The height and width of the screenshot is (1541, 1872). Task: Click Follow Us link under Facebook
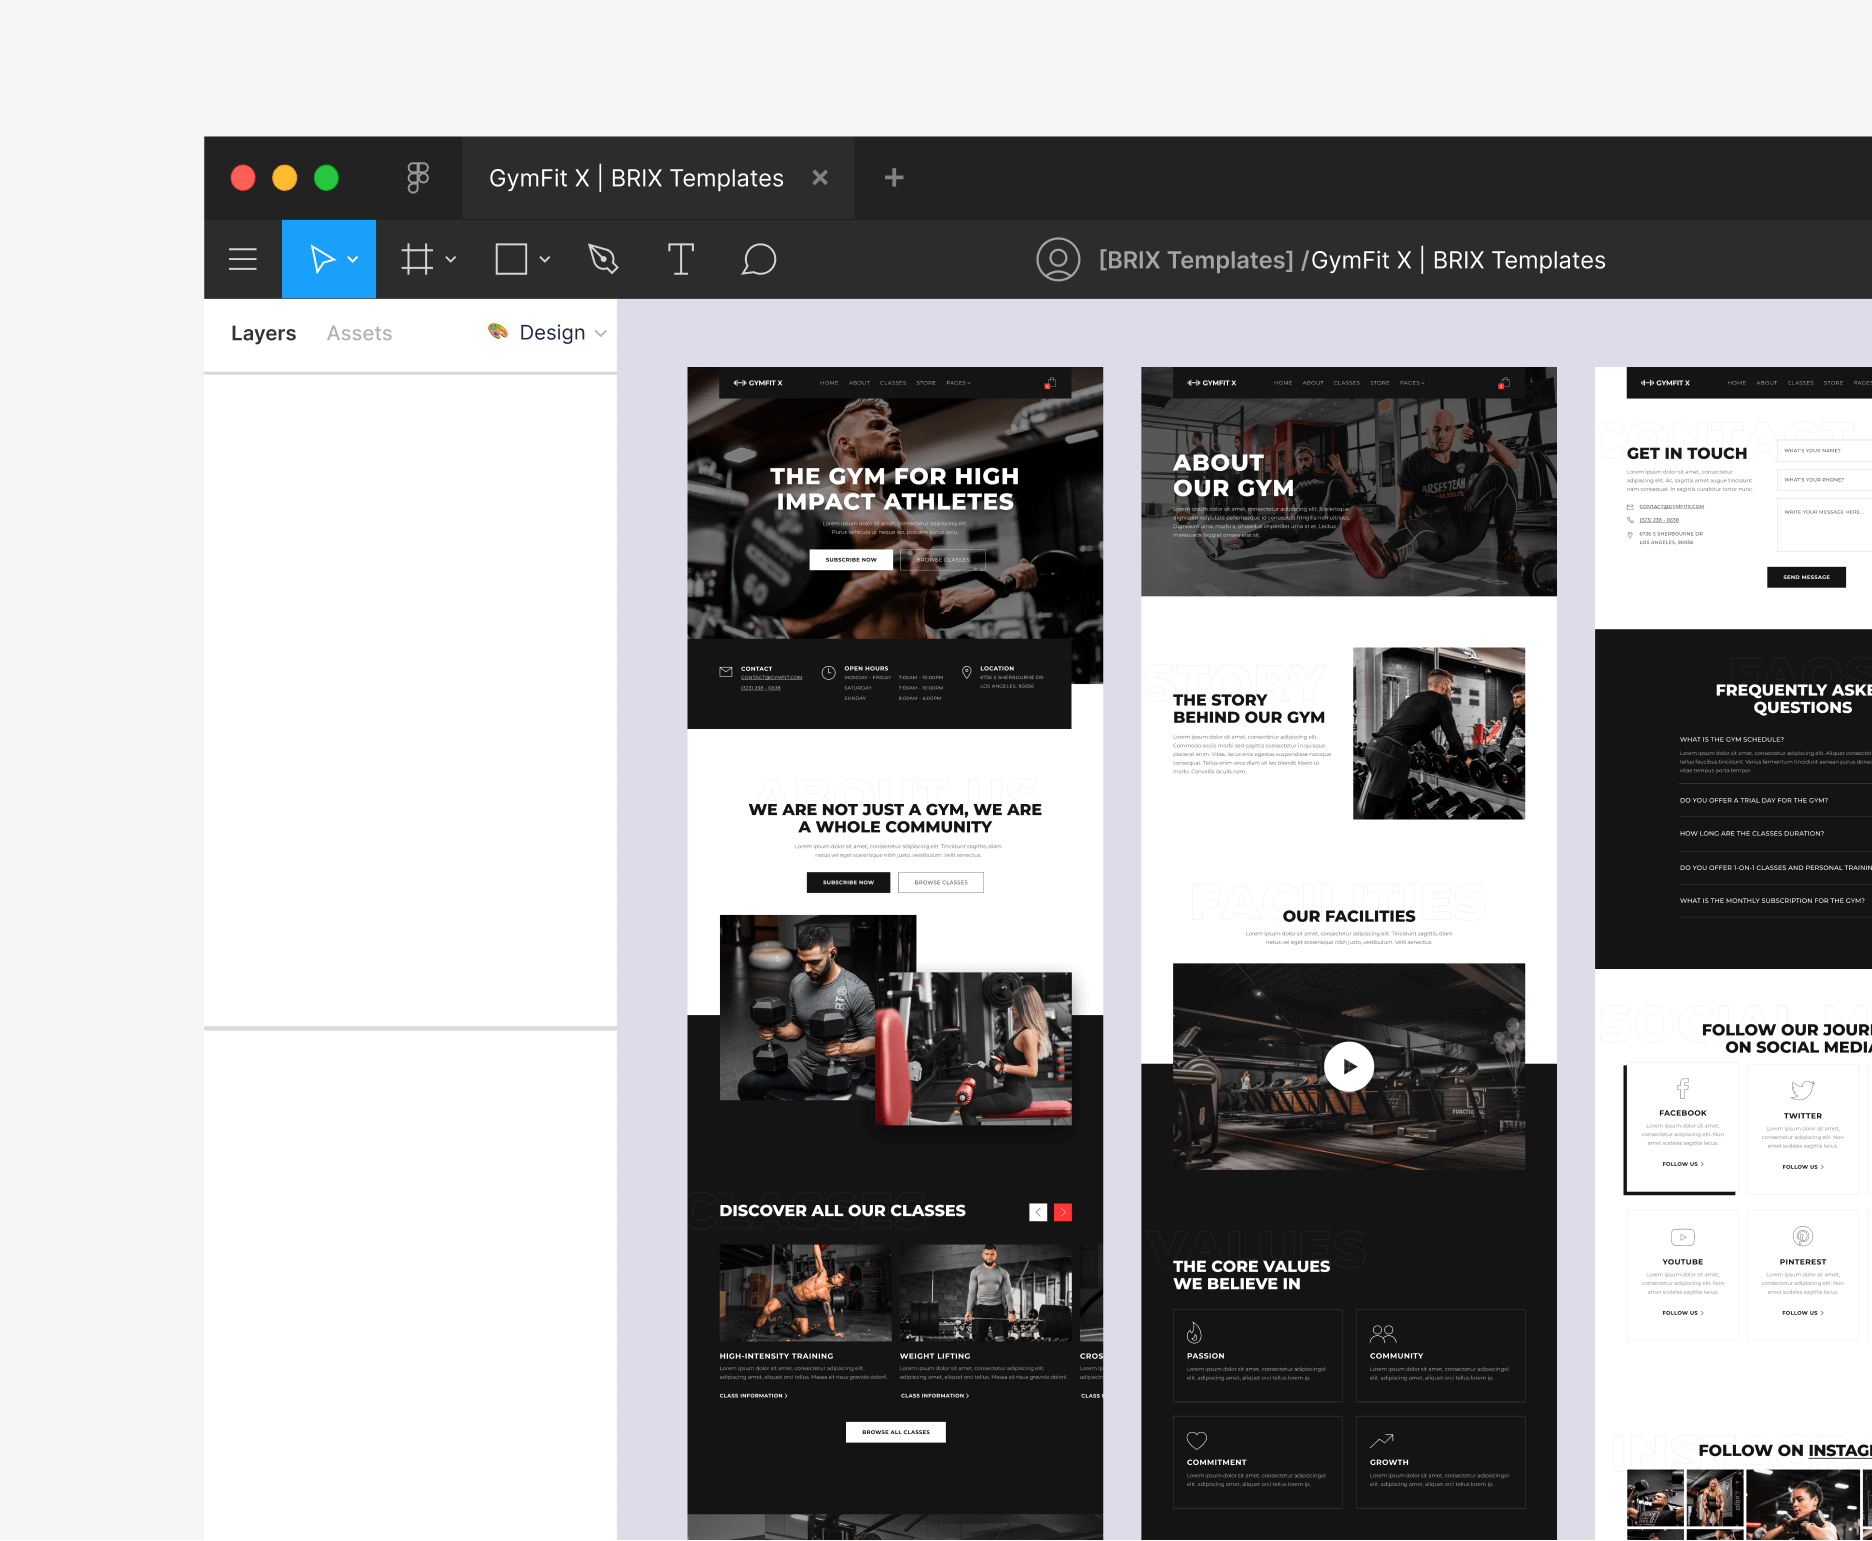tap(1683, 1164)
